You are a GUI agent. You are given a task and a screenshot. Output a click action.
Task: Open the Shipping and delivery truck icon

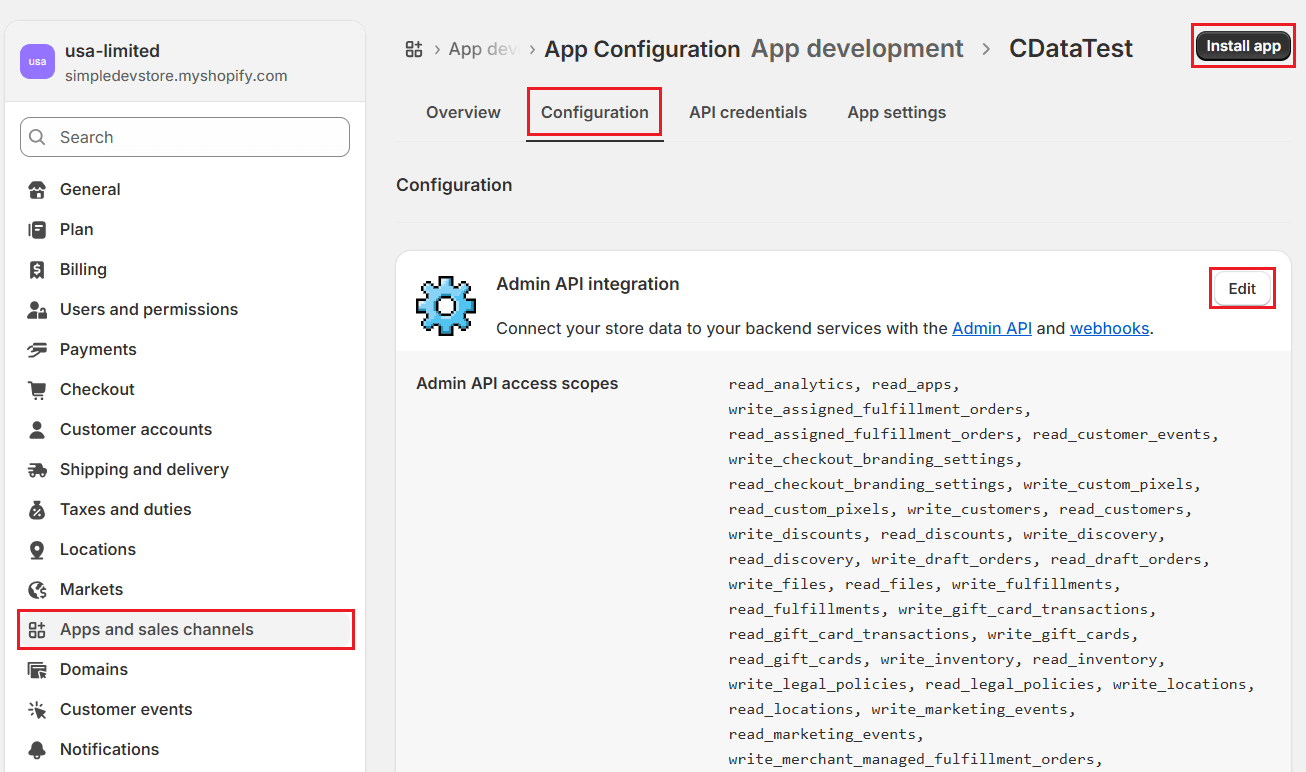37,470
